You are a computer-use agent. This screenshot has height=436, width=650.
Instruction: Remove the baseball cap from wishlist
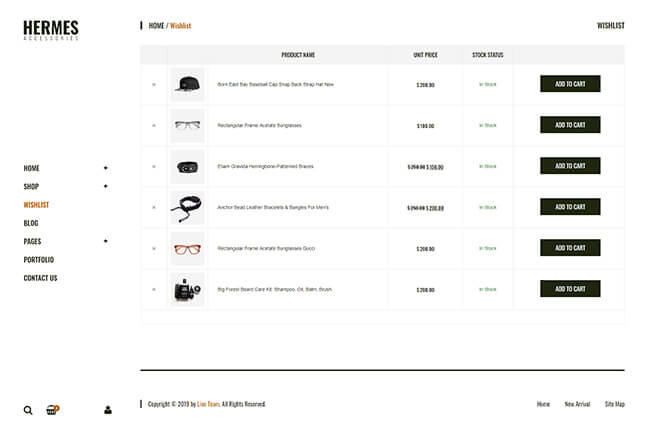pyautogui.click(x=154, y=84)
